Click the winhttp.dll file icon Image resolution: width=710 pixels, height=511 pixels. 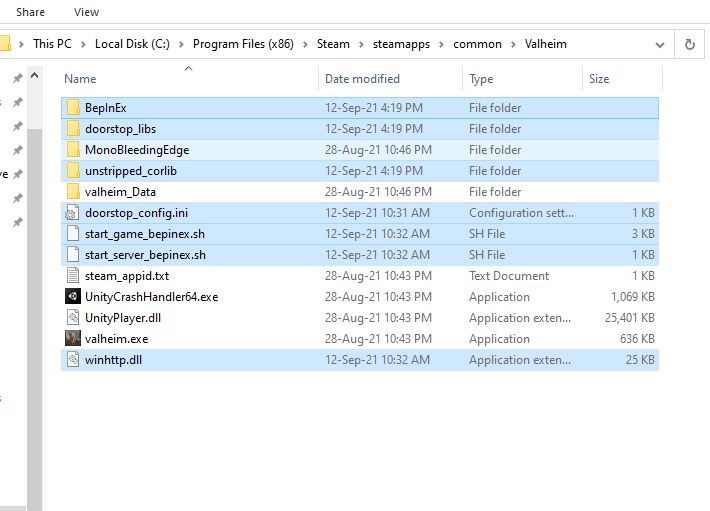tap(73, 360)
